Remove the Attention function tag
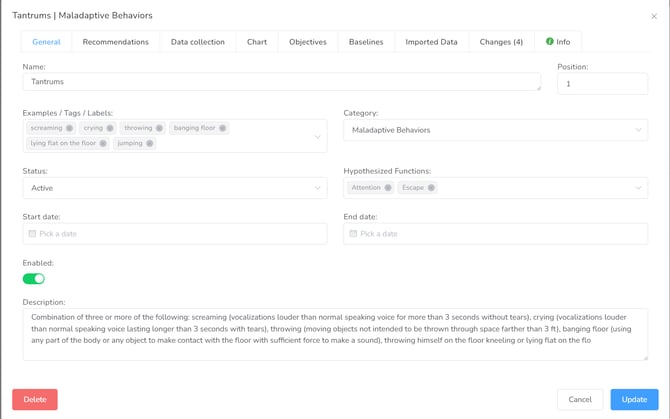 click(x=388, y=187)
